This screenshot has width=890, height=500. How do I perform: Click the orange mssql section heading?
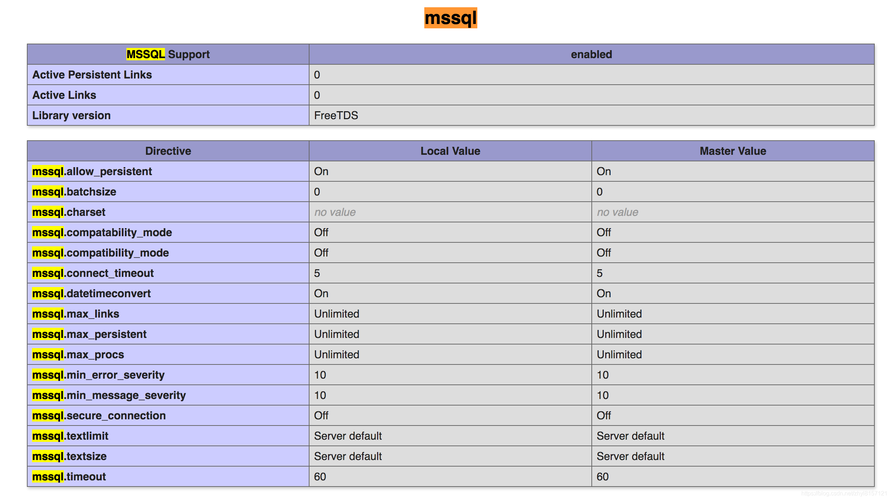pyautogui.click(x=450, y=18)
